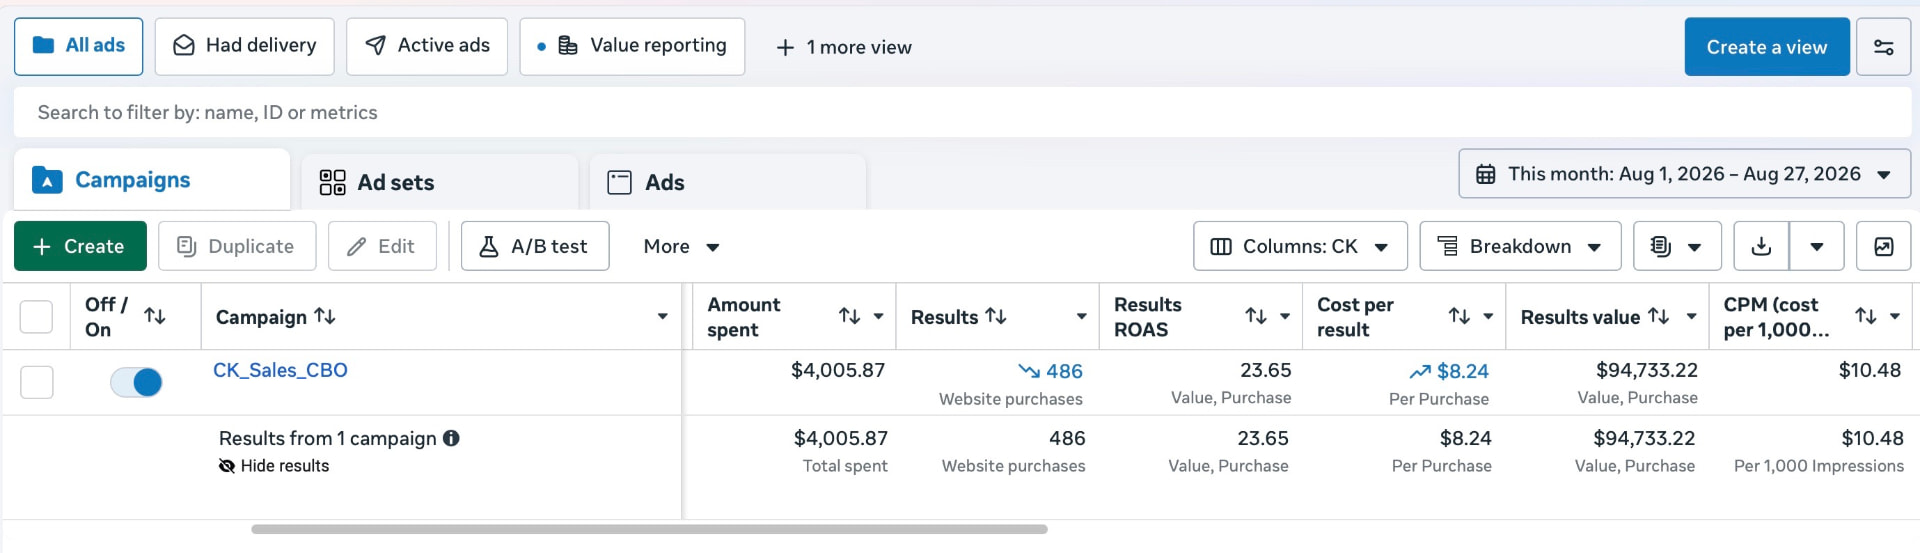1920x553 pixels.
Task: Click the A/B test flask icon
Action: pyautogui.click(x=489, y=246)
